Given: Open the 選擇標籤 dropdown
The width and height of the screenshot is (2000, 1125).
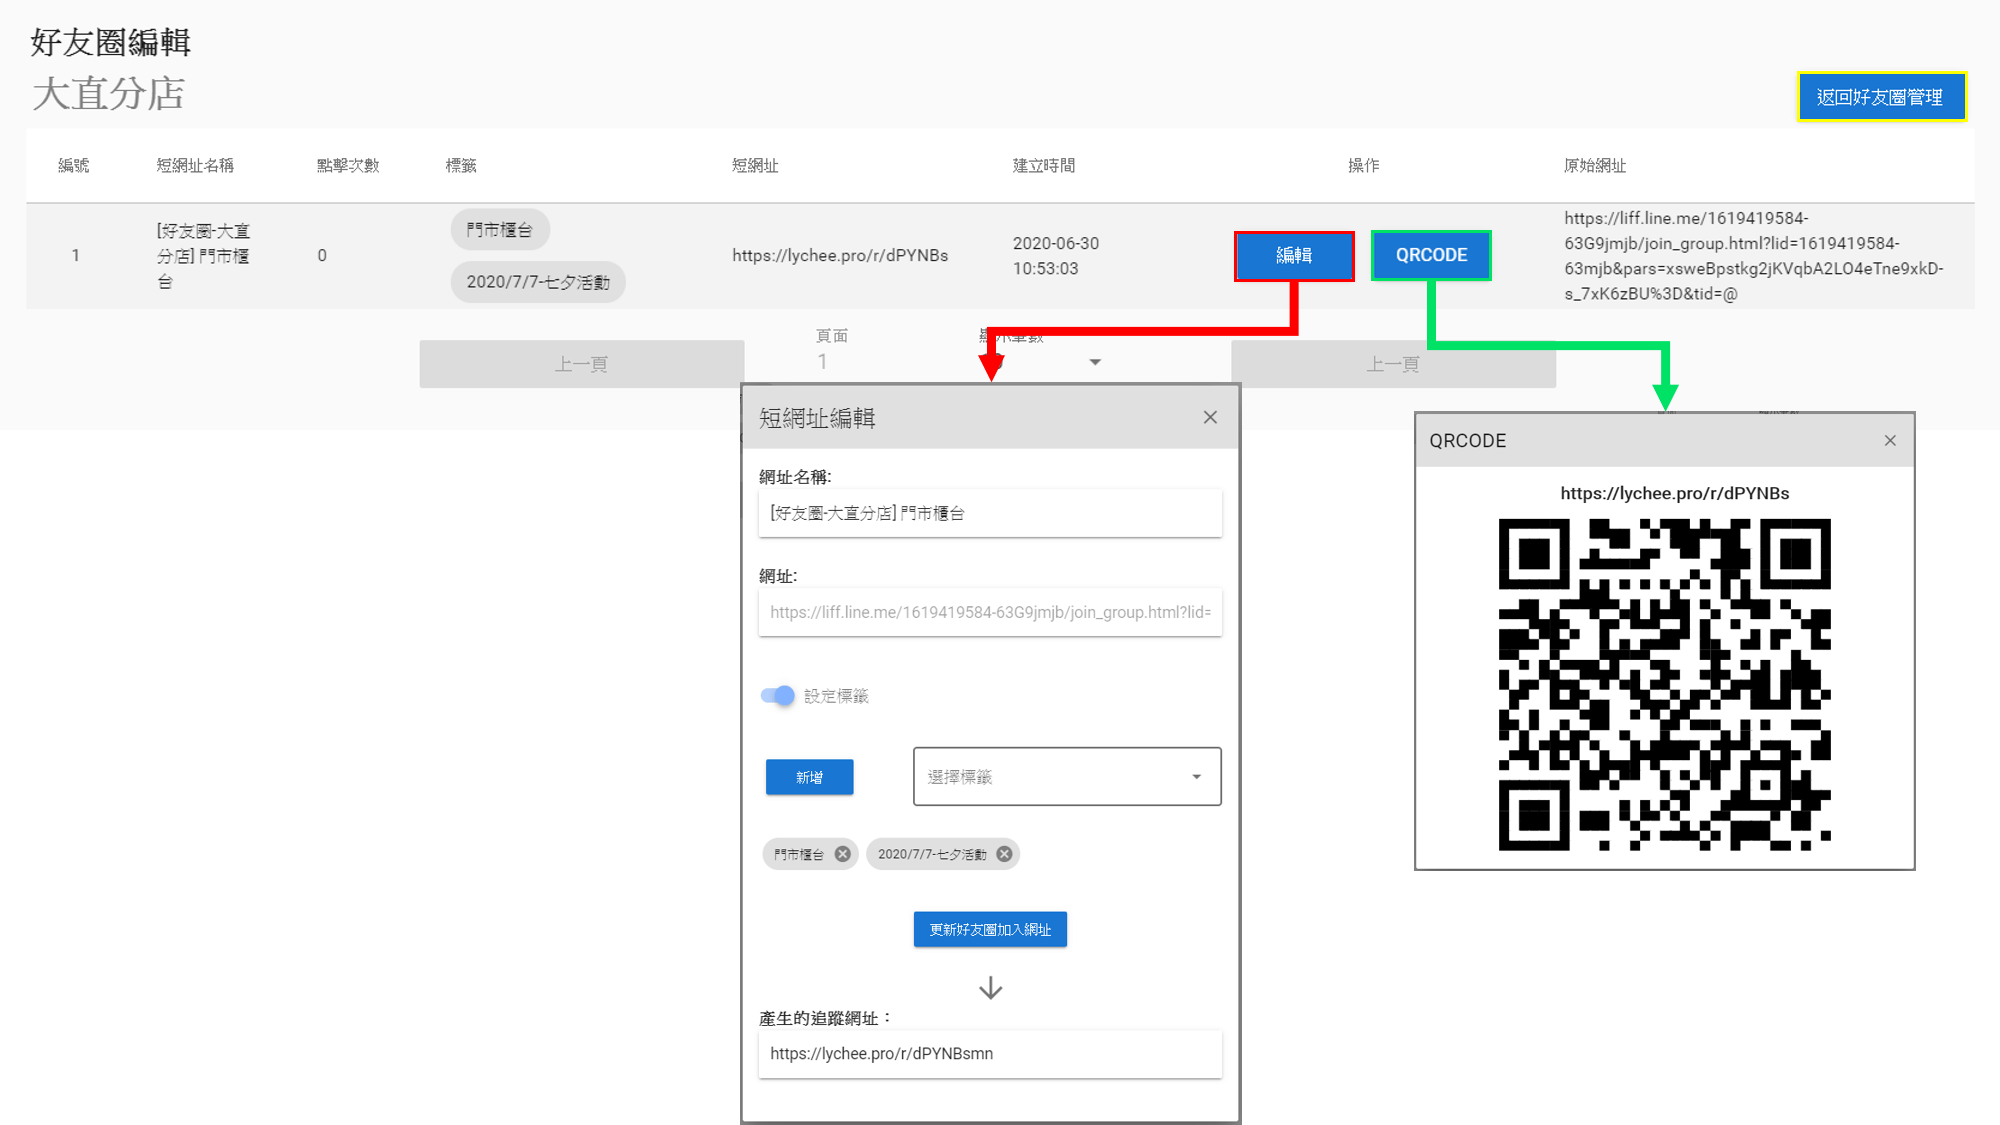Looking at the screenshot, I should [1066, 777].
